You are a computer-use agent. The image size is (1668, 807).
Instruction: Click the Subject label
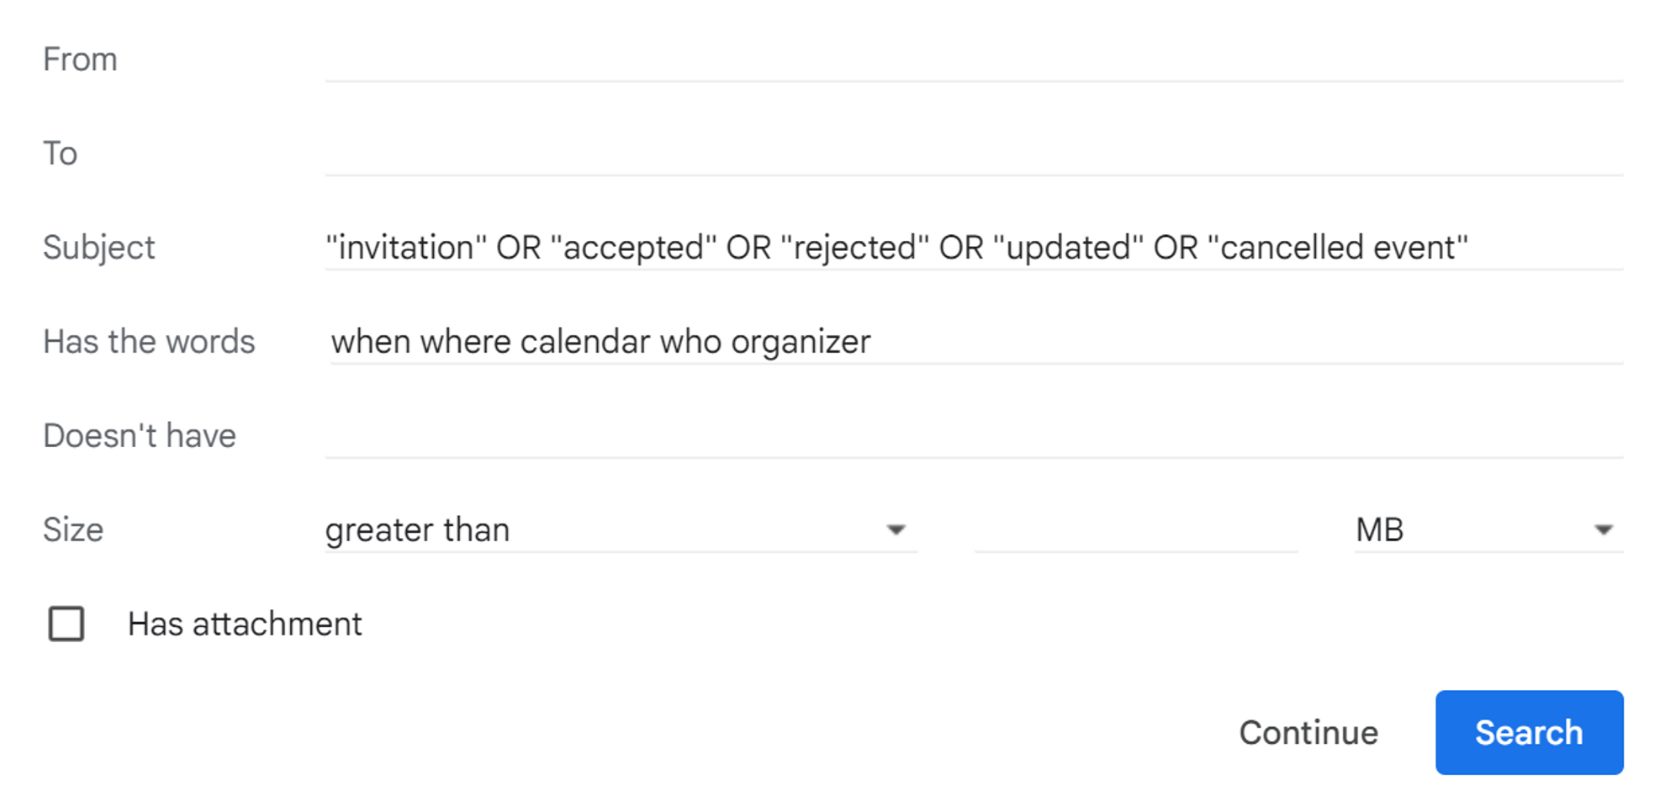(99, 247)
